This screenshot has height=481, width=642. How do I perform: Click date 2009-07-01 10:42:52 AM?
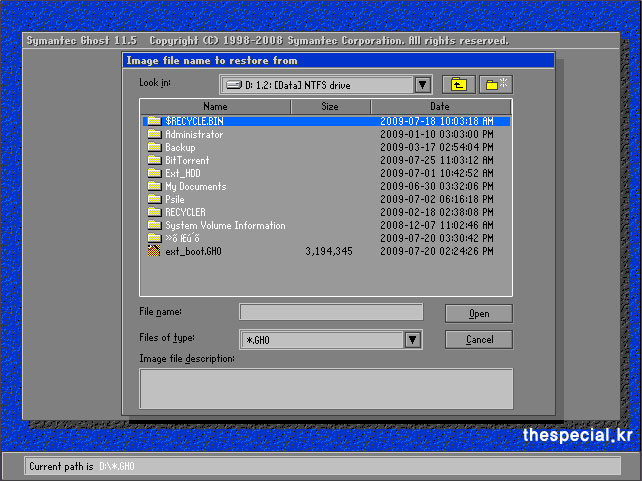437,173
